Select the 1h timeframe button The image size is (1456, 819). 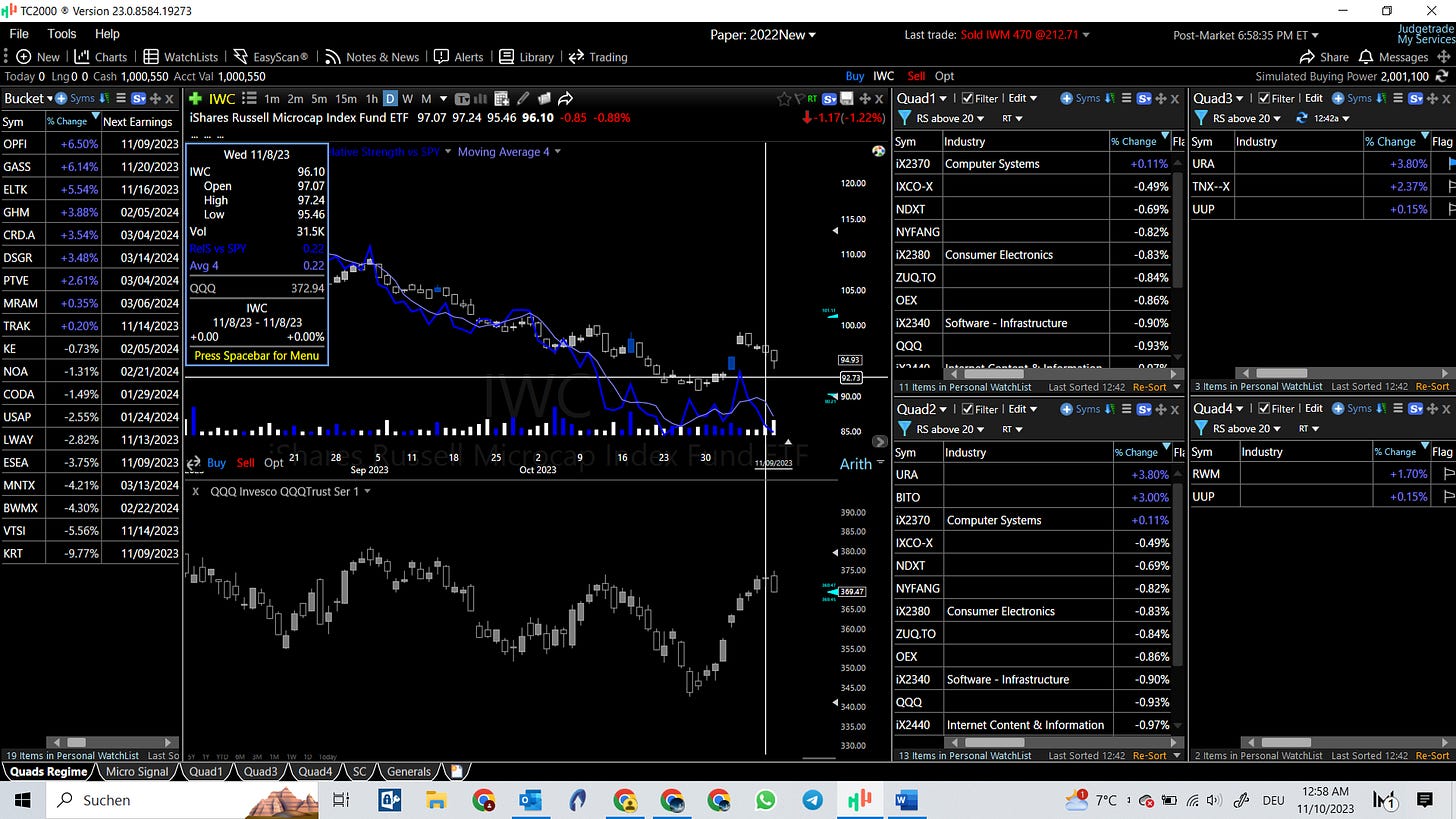coord(371,98)
